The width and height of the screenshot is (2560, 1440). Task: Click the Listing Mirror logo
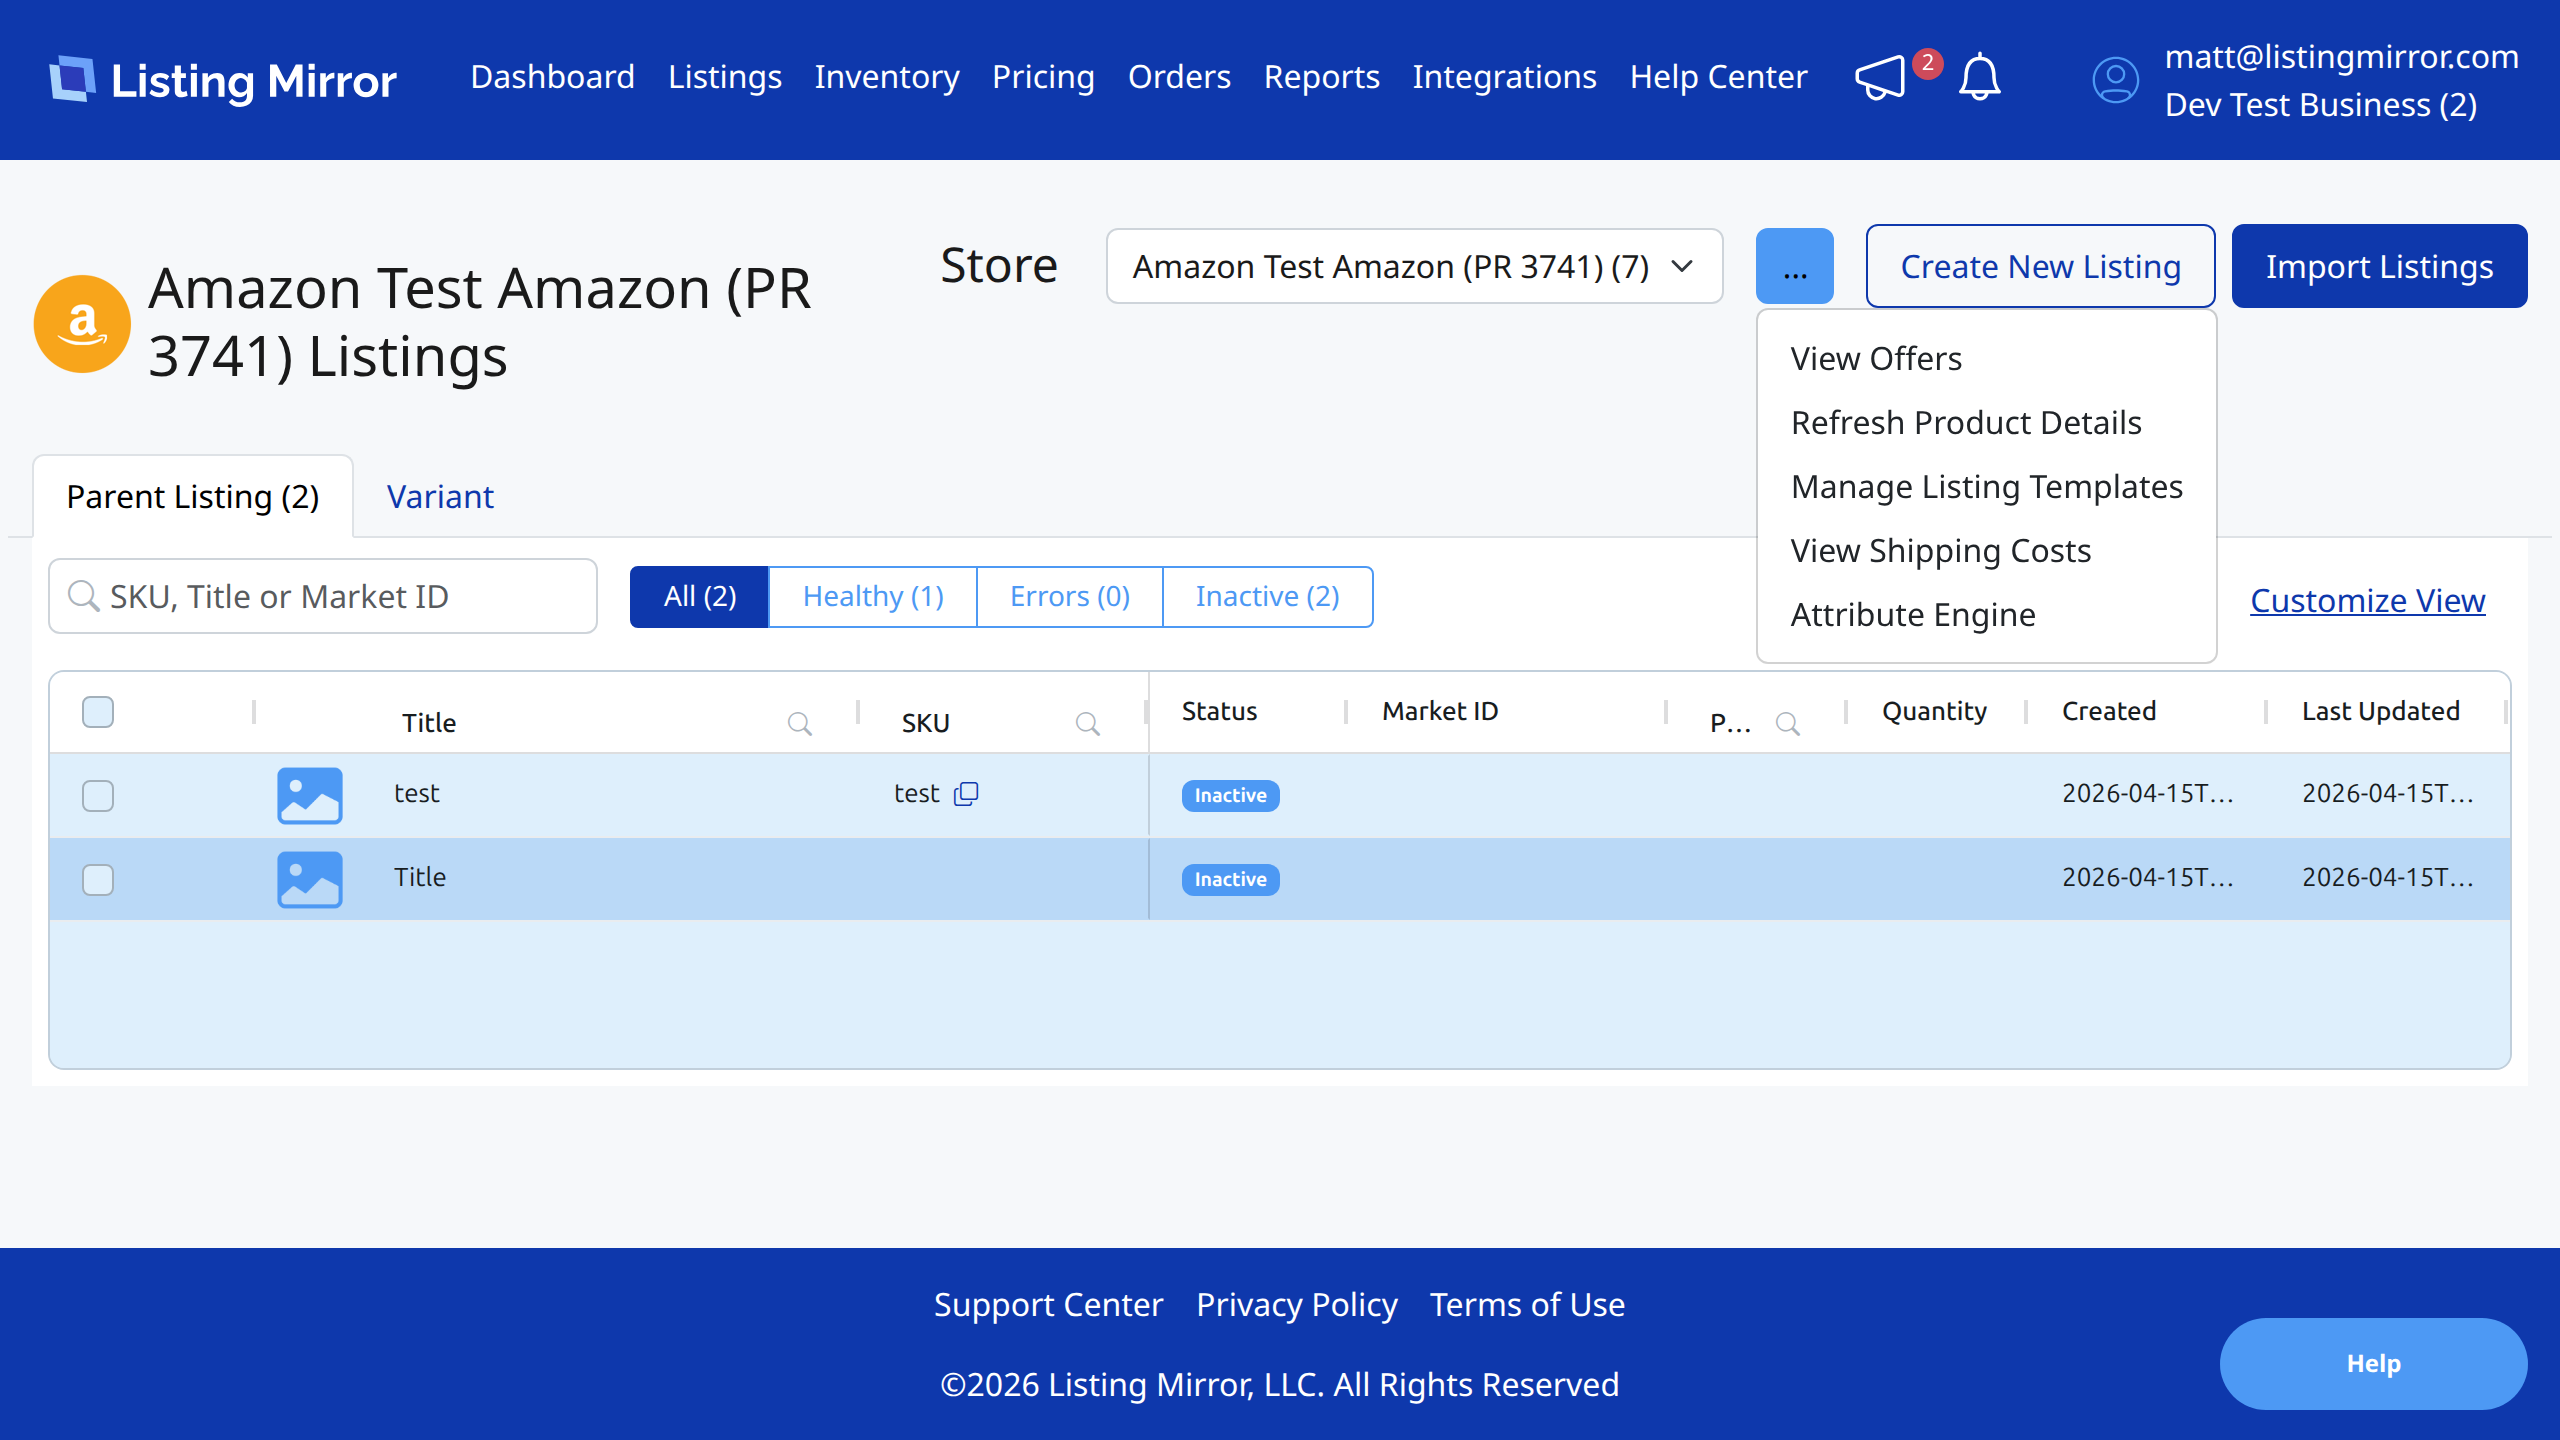pos(223,79)
